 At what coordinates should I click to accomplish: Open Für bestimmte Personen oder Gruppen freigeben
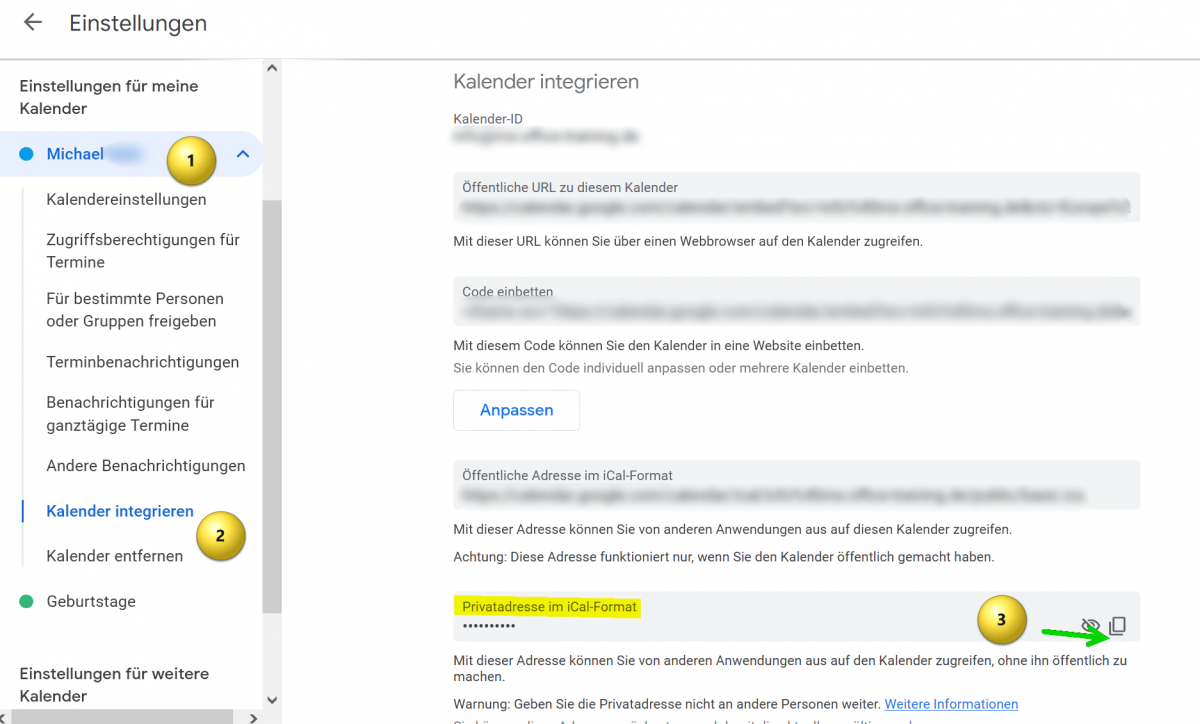coord(135,310)
